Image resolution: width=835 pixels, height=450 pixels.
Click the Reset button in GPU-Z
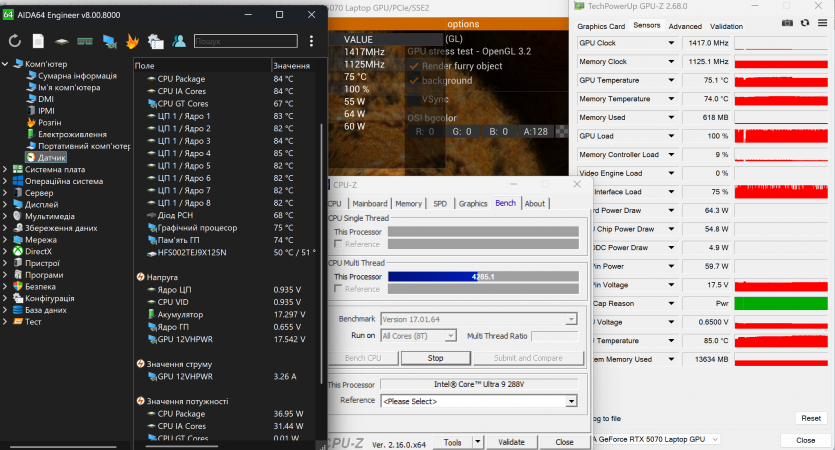tap(810, 418)
